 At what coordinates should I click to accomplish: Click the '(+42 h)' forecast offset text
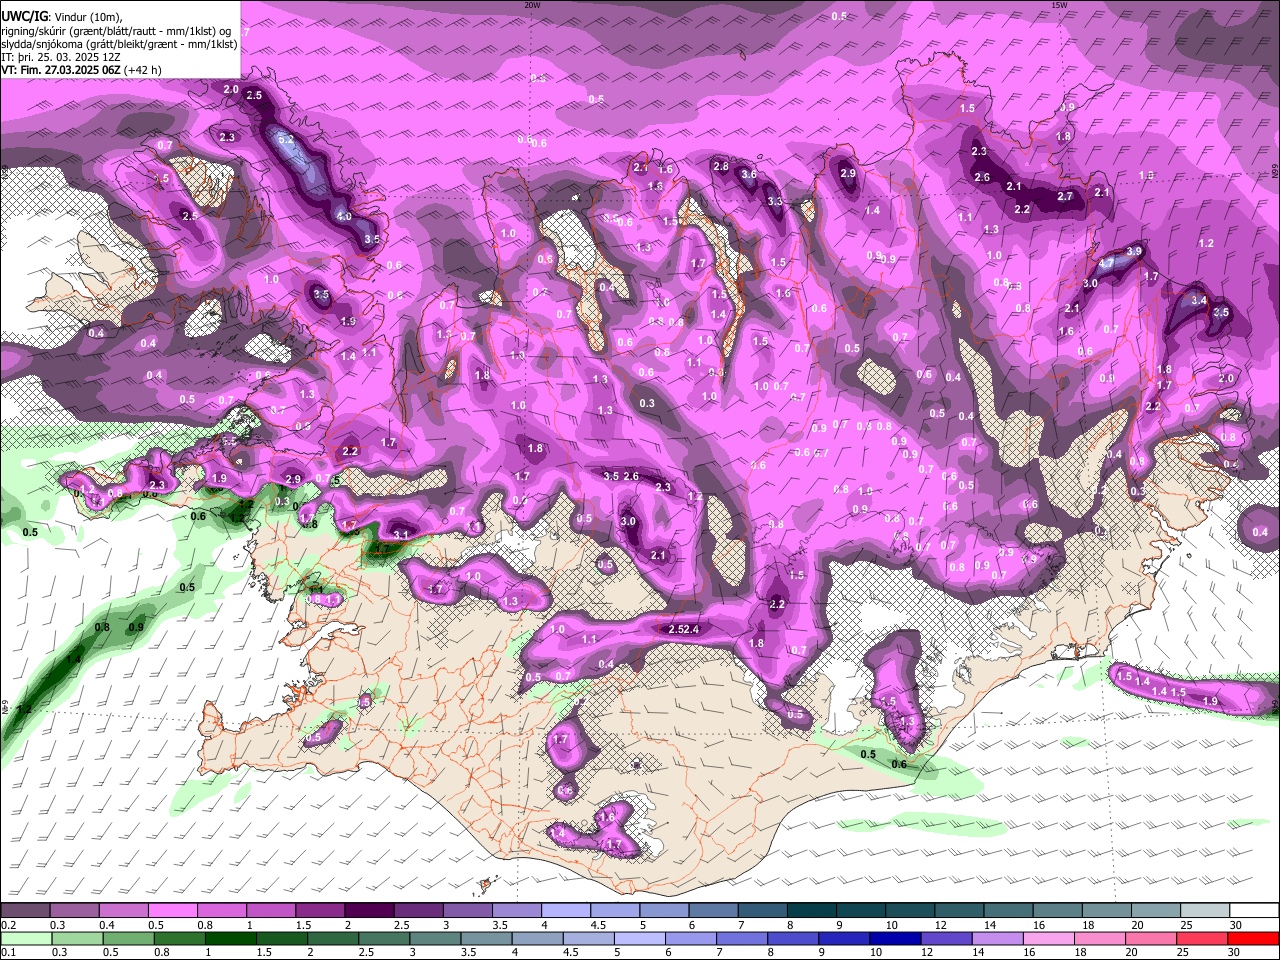pyautogui.click(x=142, y=70)
